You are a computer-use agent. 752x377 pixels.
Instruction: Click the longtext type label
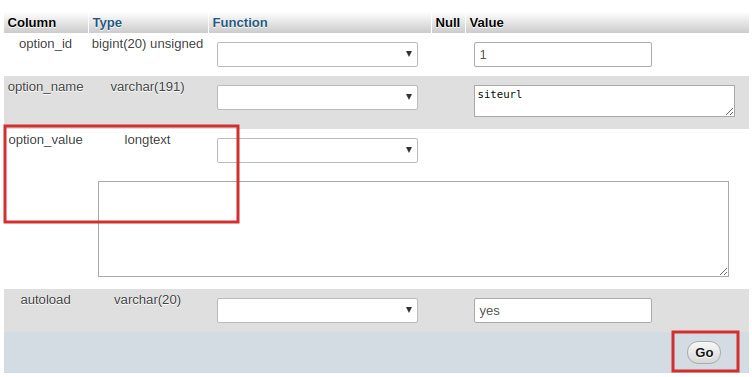coord(147,140)
